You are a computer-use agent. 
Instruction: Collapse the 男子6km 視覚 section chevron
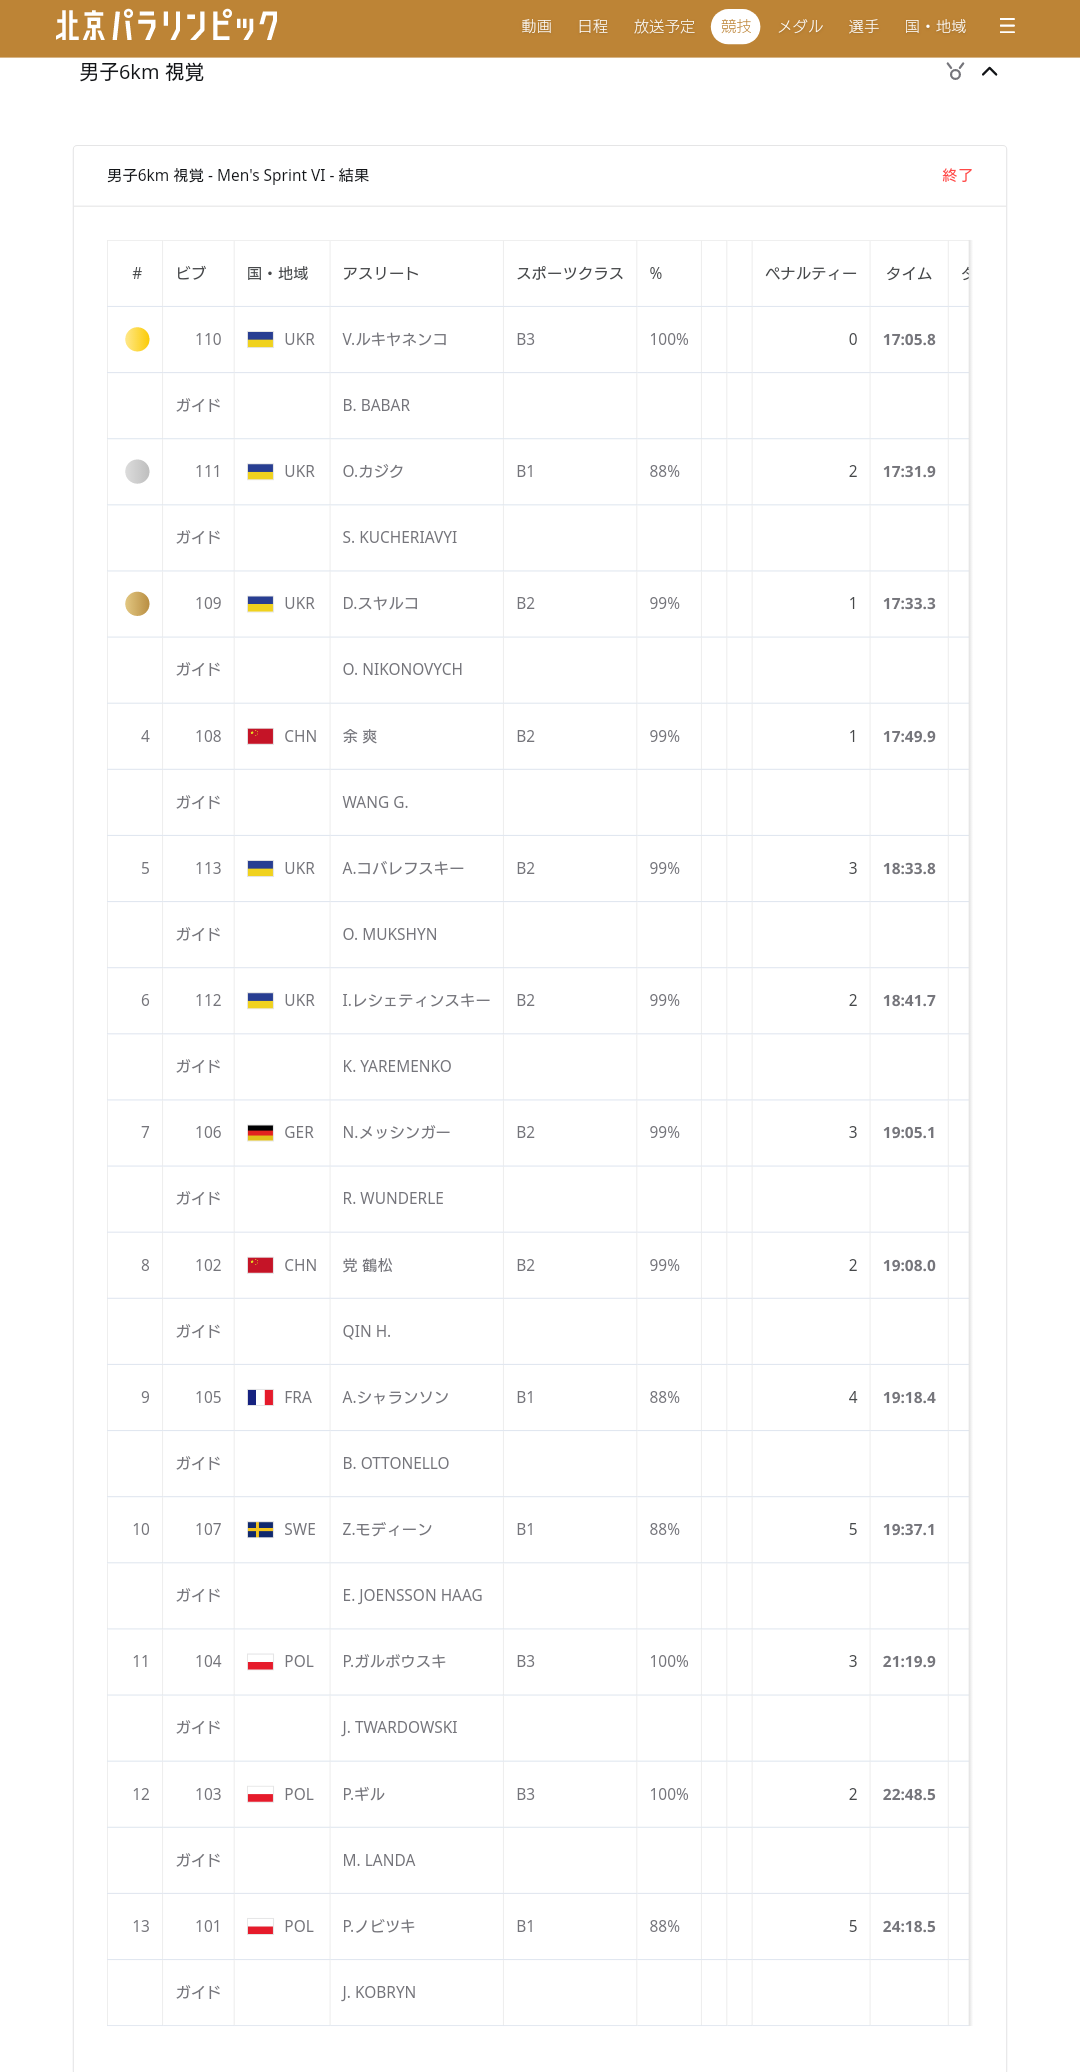pyautogui.click(x=990, y=72)
